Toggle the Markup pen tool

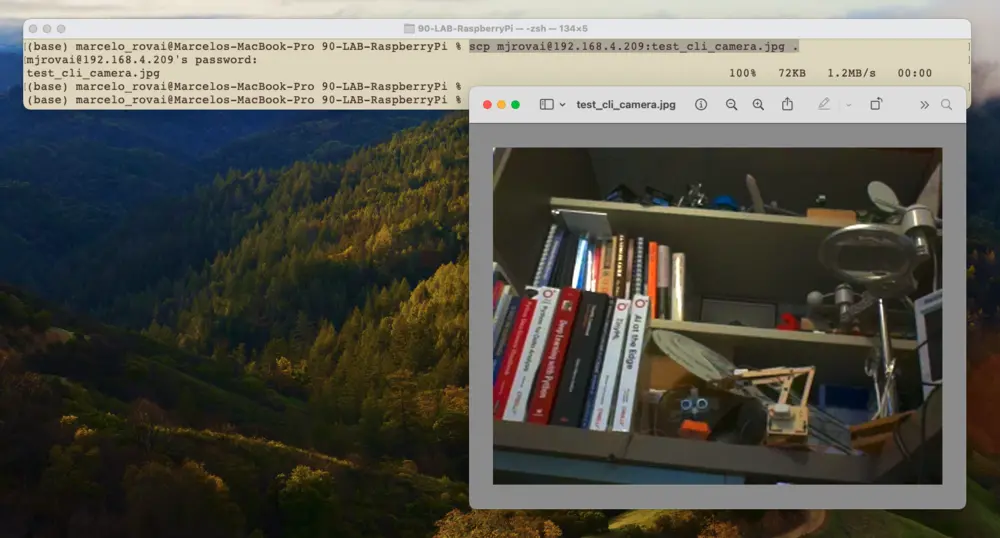(824, 104)
